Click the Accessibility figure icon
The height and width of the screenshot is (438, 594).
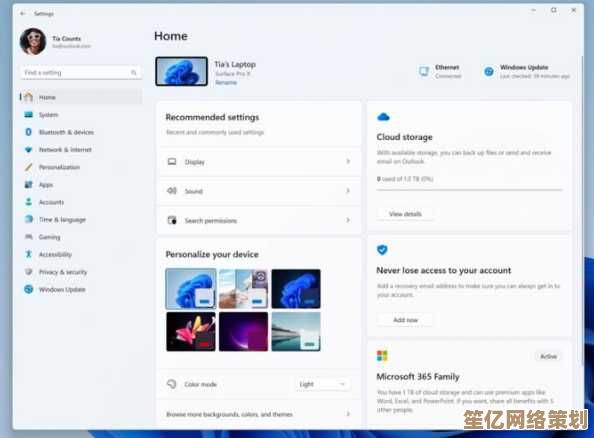pos(28,254)
